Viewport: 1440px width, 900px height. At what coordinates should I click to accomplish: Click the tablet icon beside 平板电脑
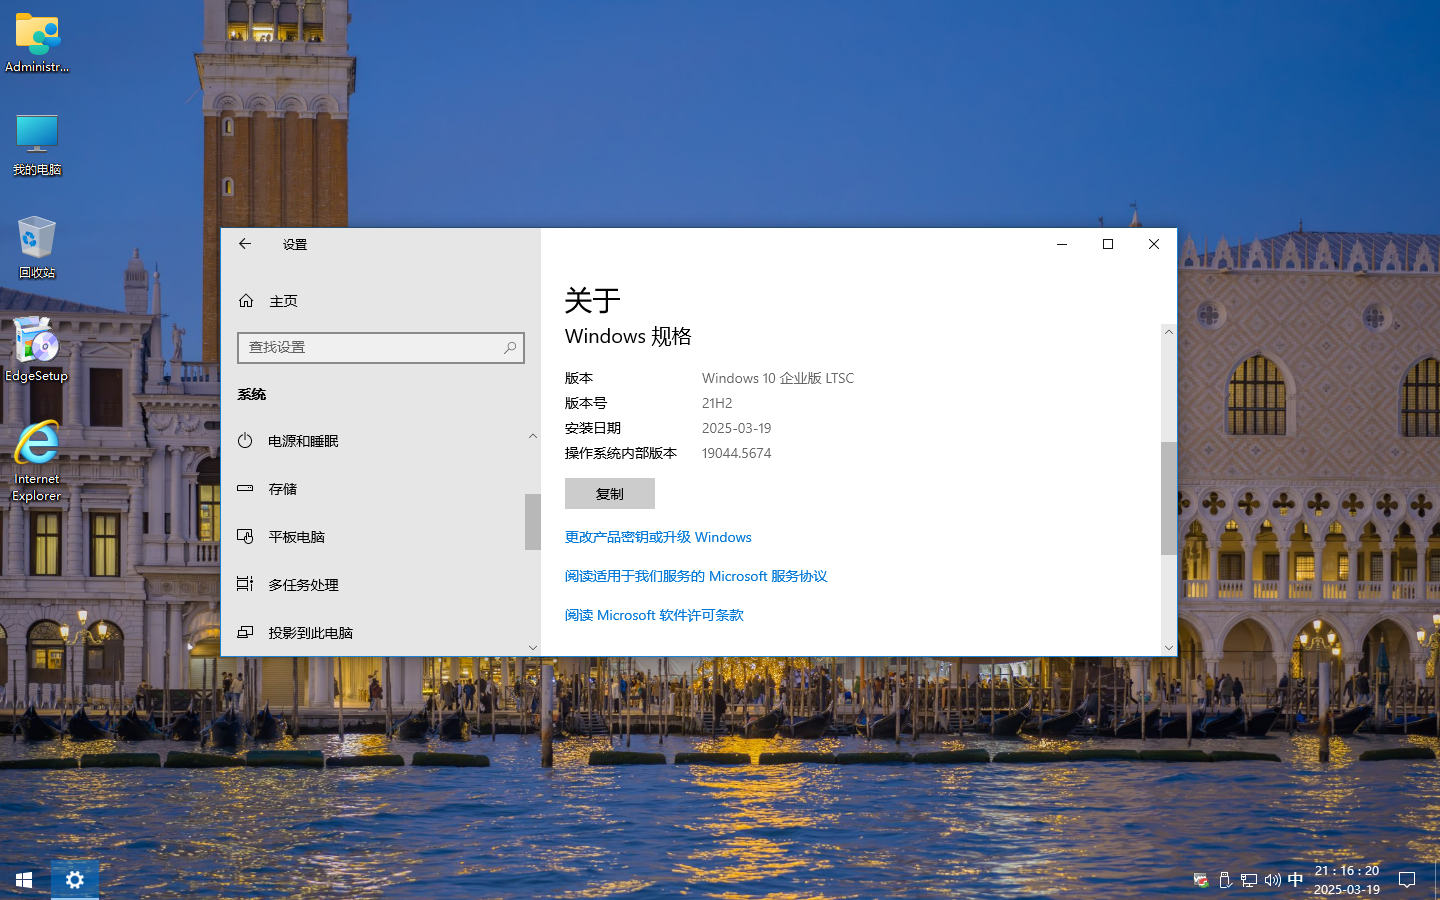point(245,536)
